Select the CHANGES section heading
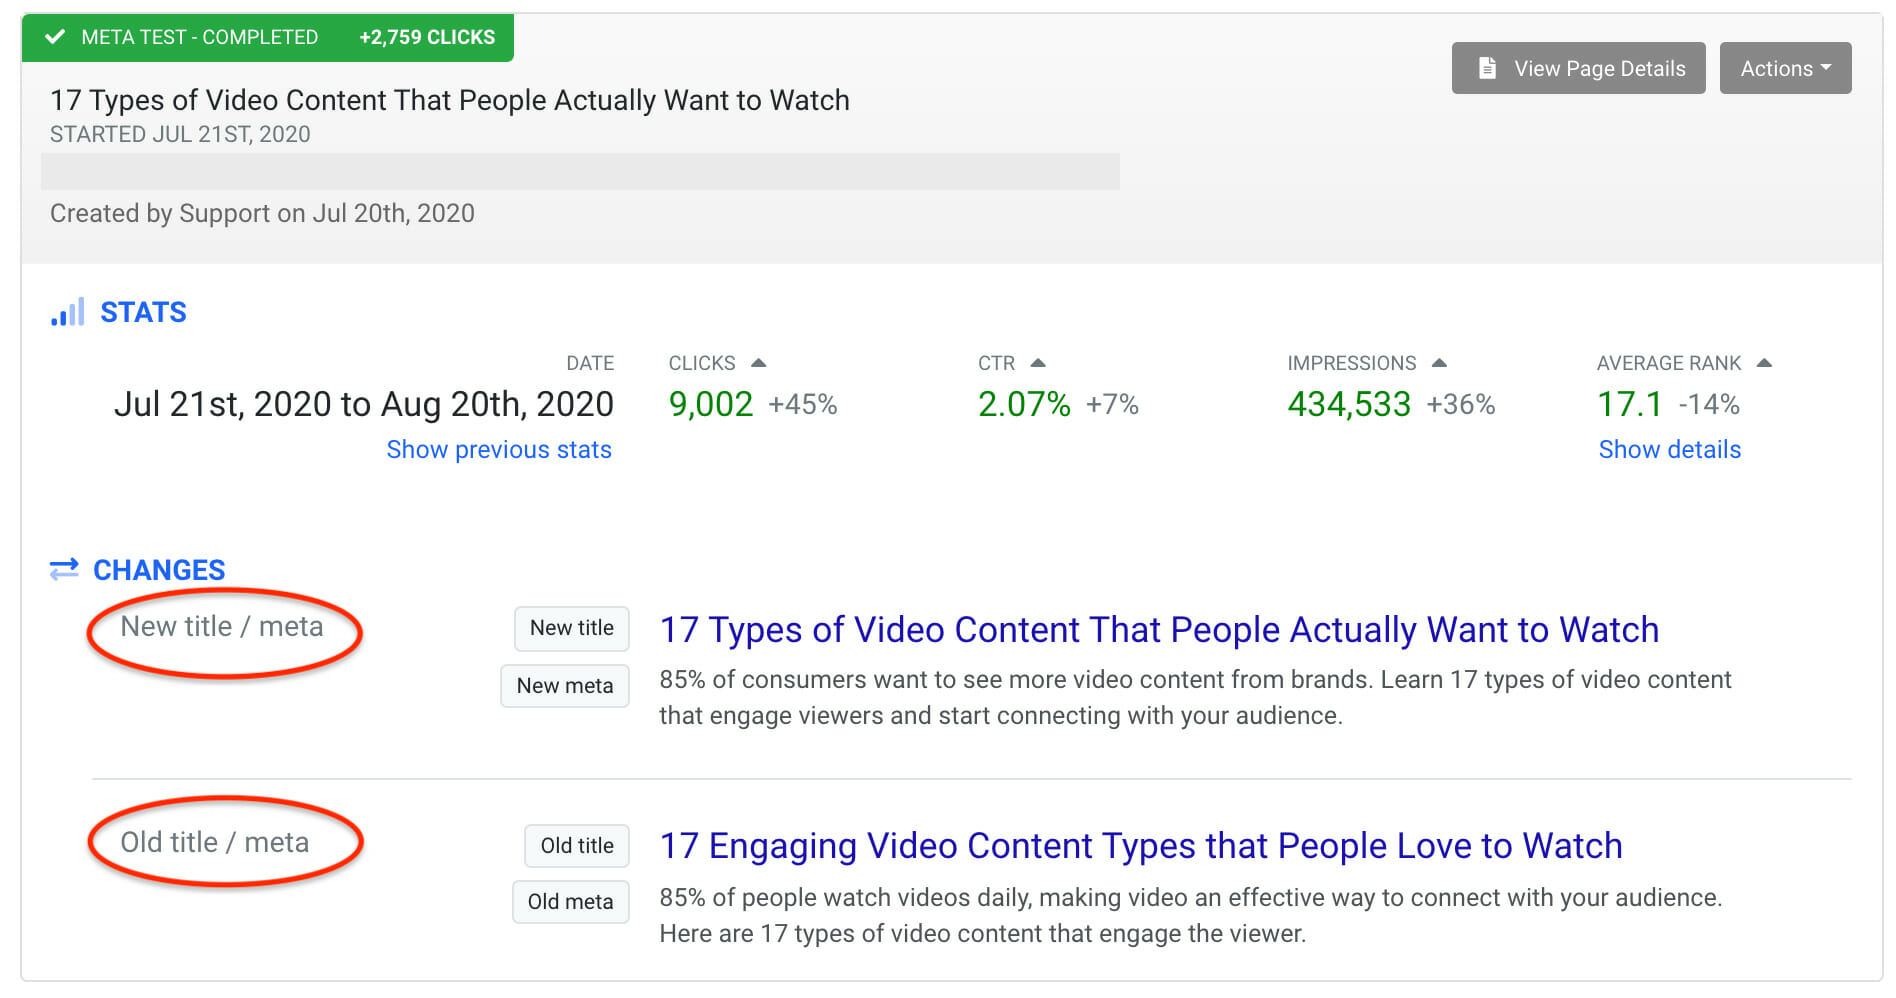 pyautogui.click(x=159, y=570)
